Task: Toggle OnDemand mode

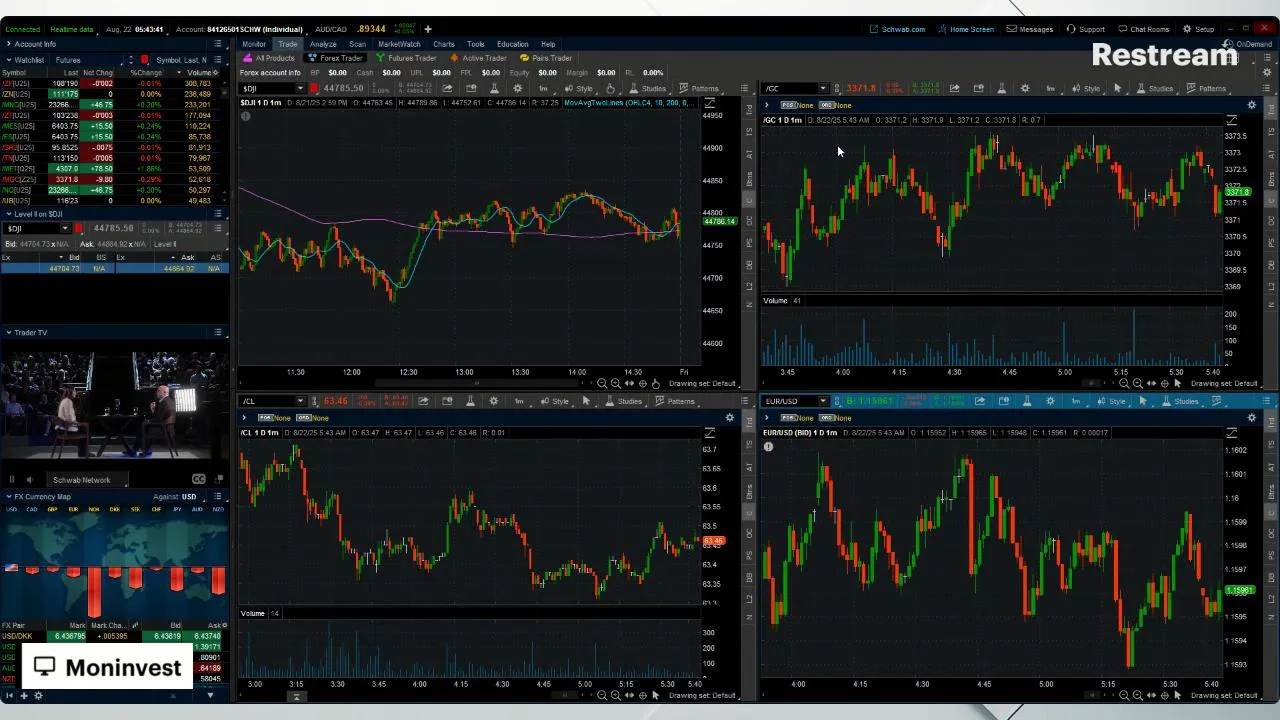Action: (1249, 44)
